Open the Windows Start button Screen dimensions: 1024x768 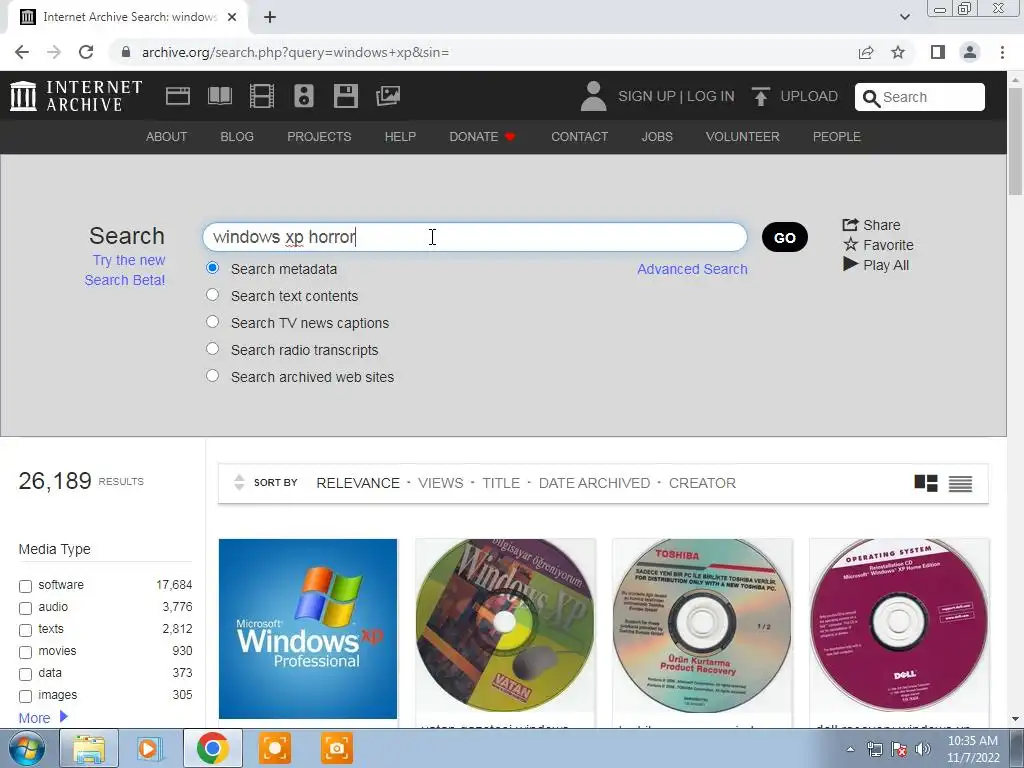(x=27, y=749)
